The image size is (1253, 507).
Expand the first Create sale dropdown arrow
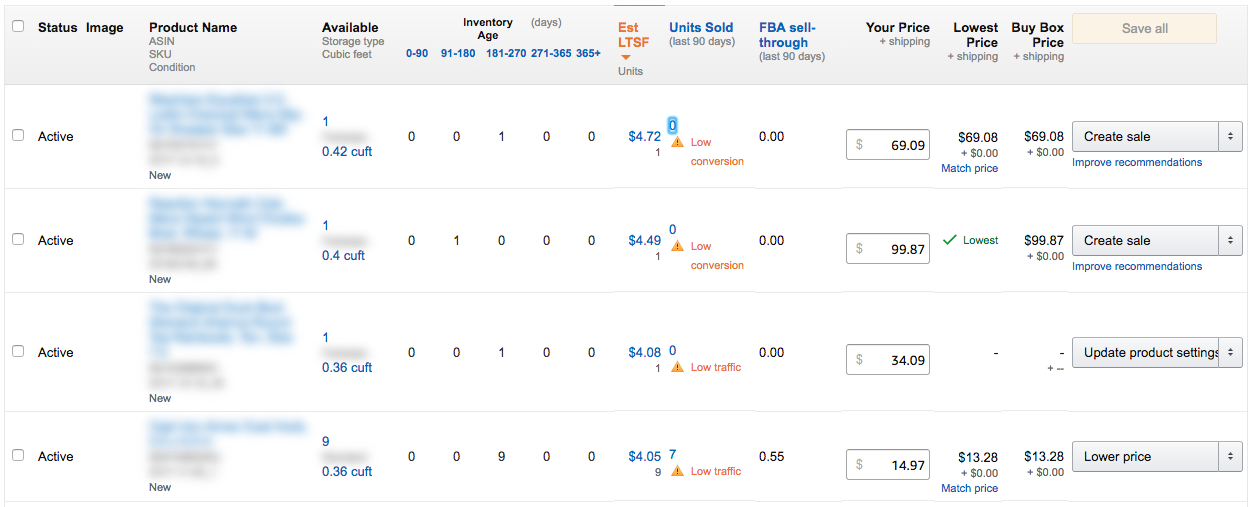coord(1230,136)
